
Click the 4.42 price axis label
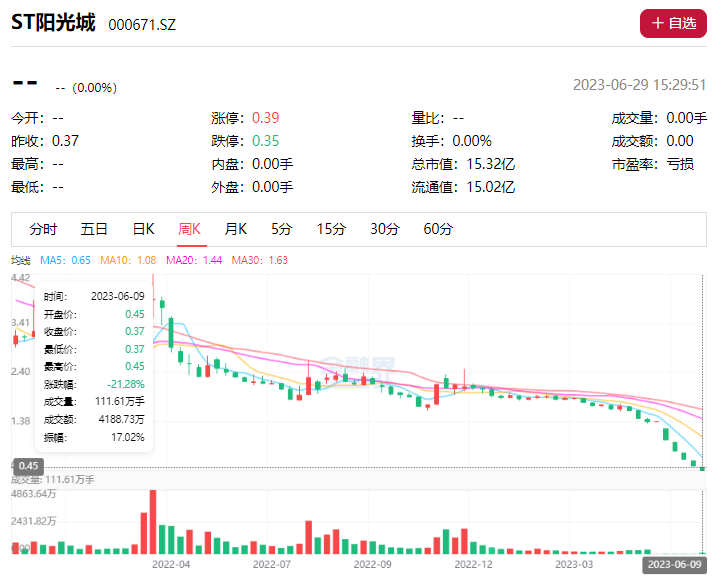tap(21, 278)
